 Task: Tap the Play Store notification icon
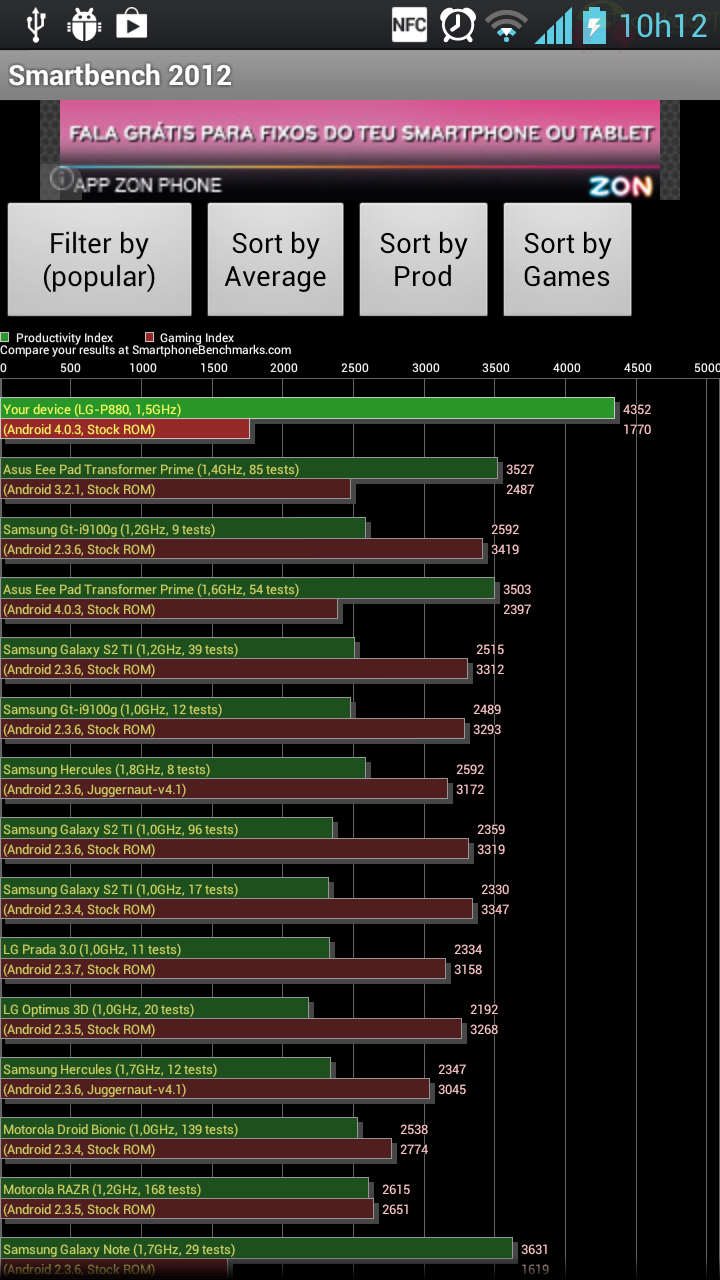coord(131,24)
